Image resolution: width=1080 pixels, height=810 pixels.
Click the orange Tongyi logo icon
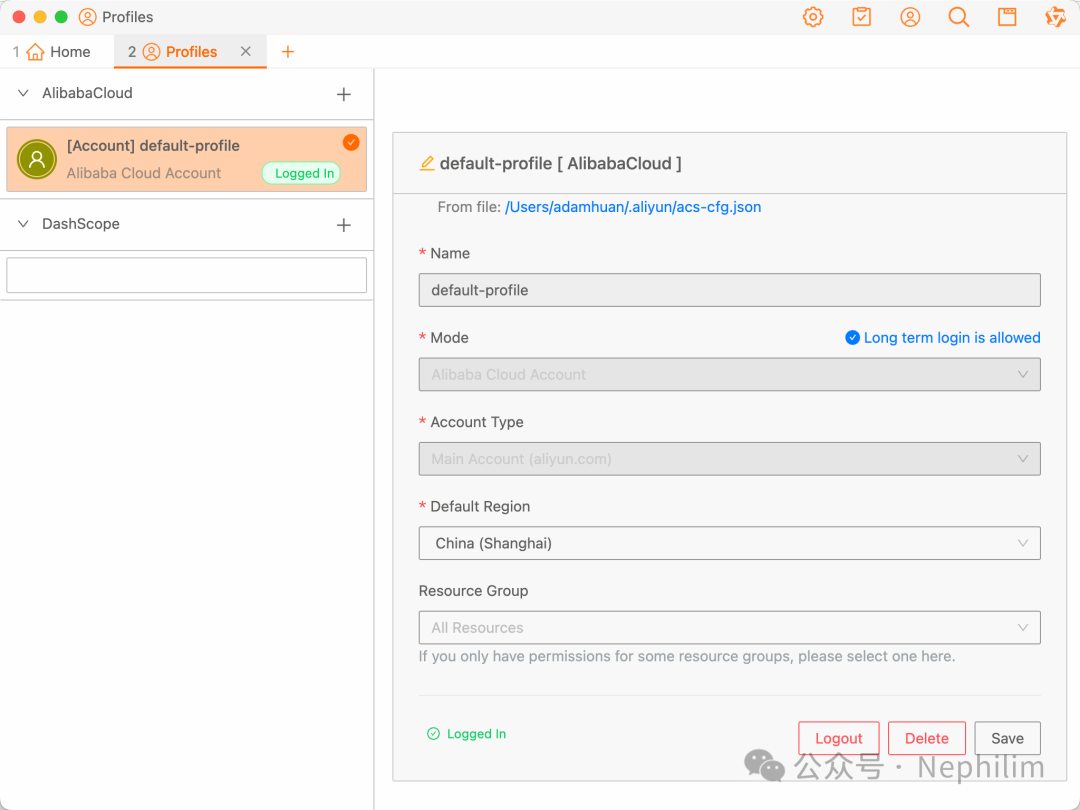1055,17
